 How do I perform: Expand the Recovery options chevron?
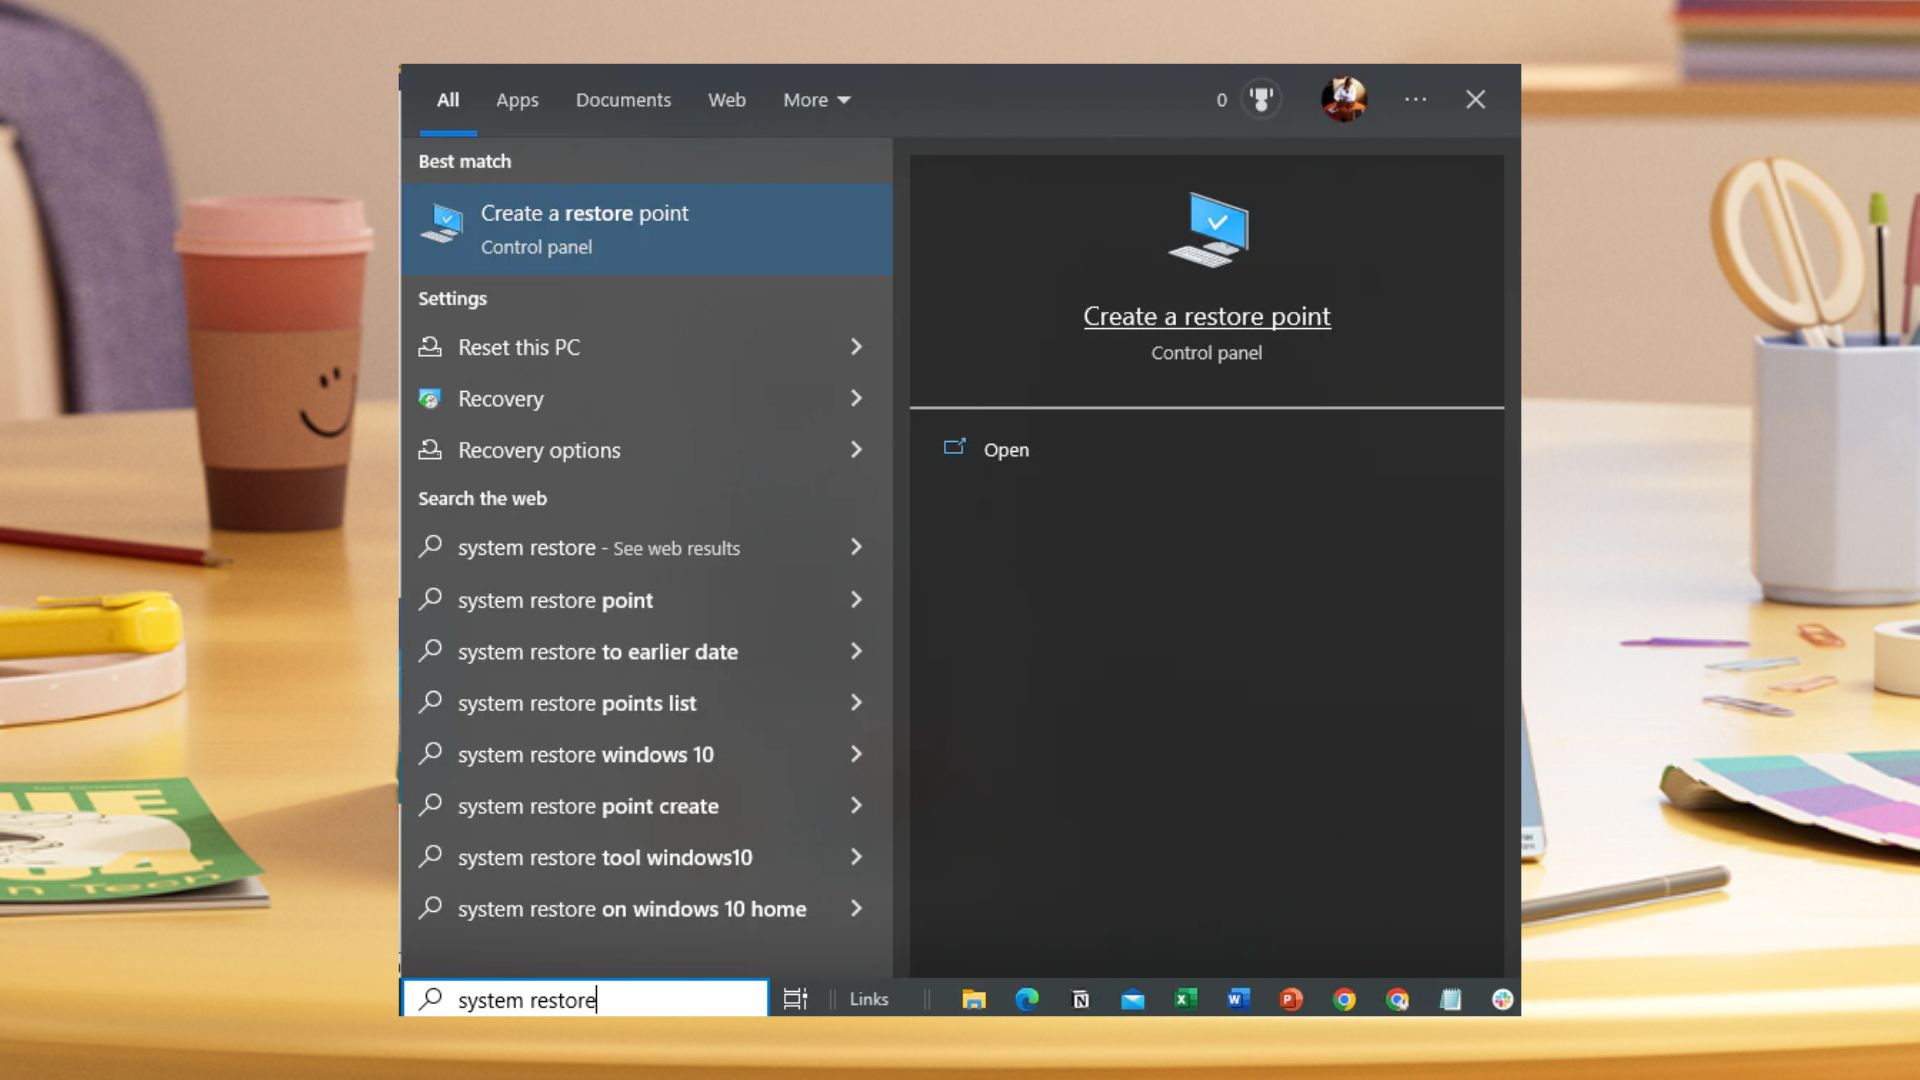[856, 450]
